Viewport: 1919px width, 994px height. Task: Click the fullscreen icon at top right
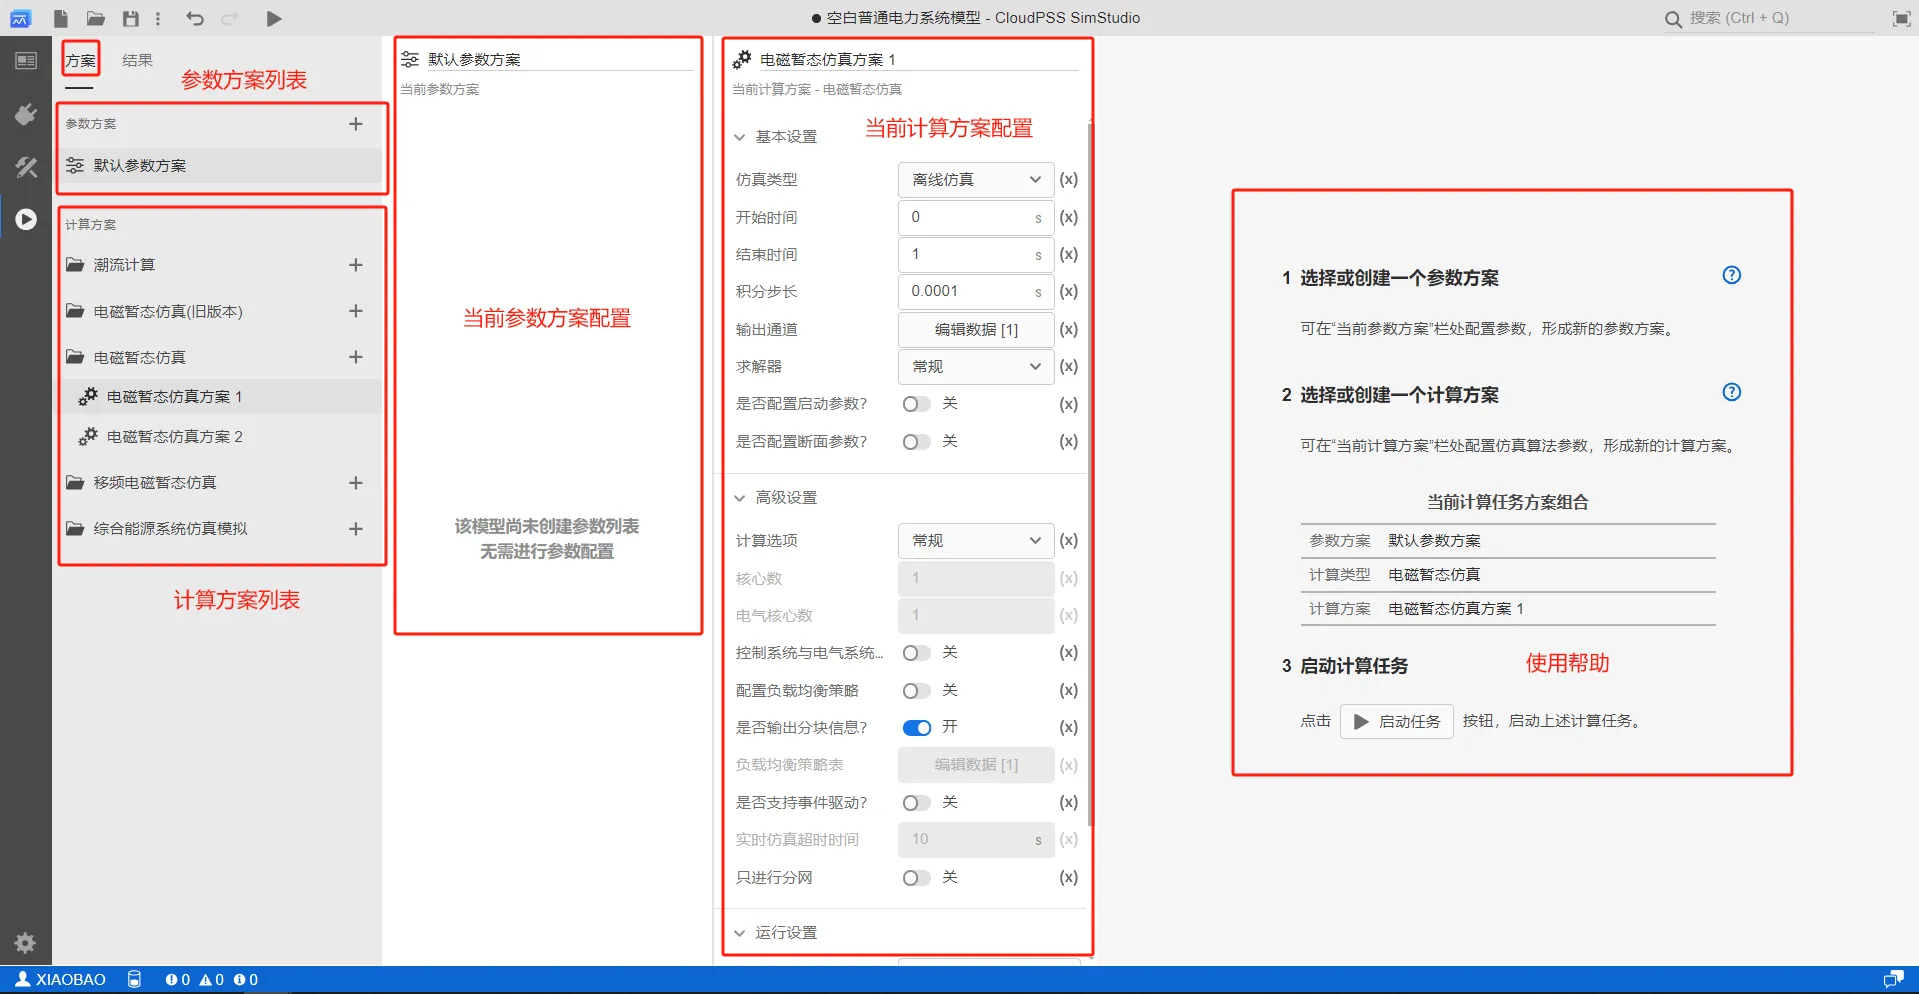click(1901, 18)
